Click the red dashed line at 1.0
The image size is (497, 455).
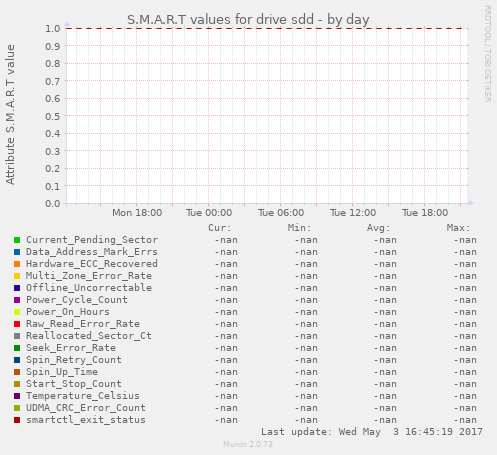click(264, 28)
